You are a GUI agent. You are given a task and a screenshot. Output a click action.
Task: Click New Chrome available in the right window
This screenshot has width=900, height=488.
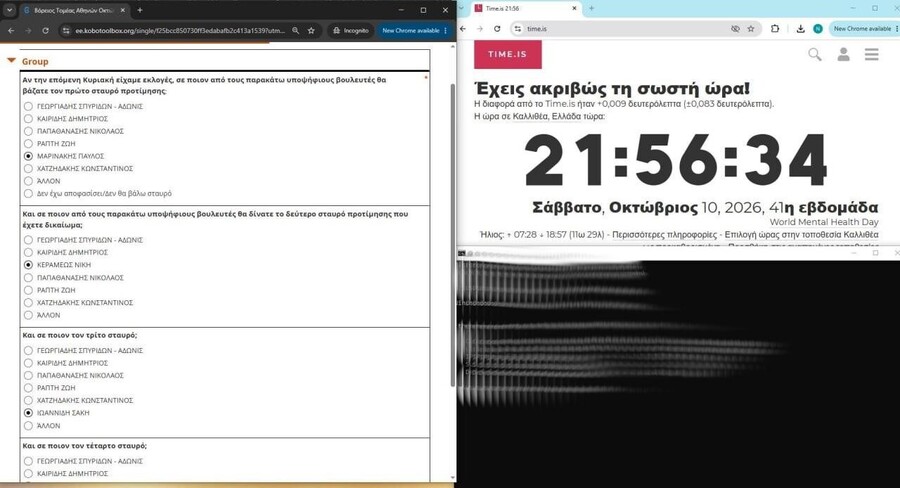tap(865, 29)
